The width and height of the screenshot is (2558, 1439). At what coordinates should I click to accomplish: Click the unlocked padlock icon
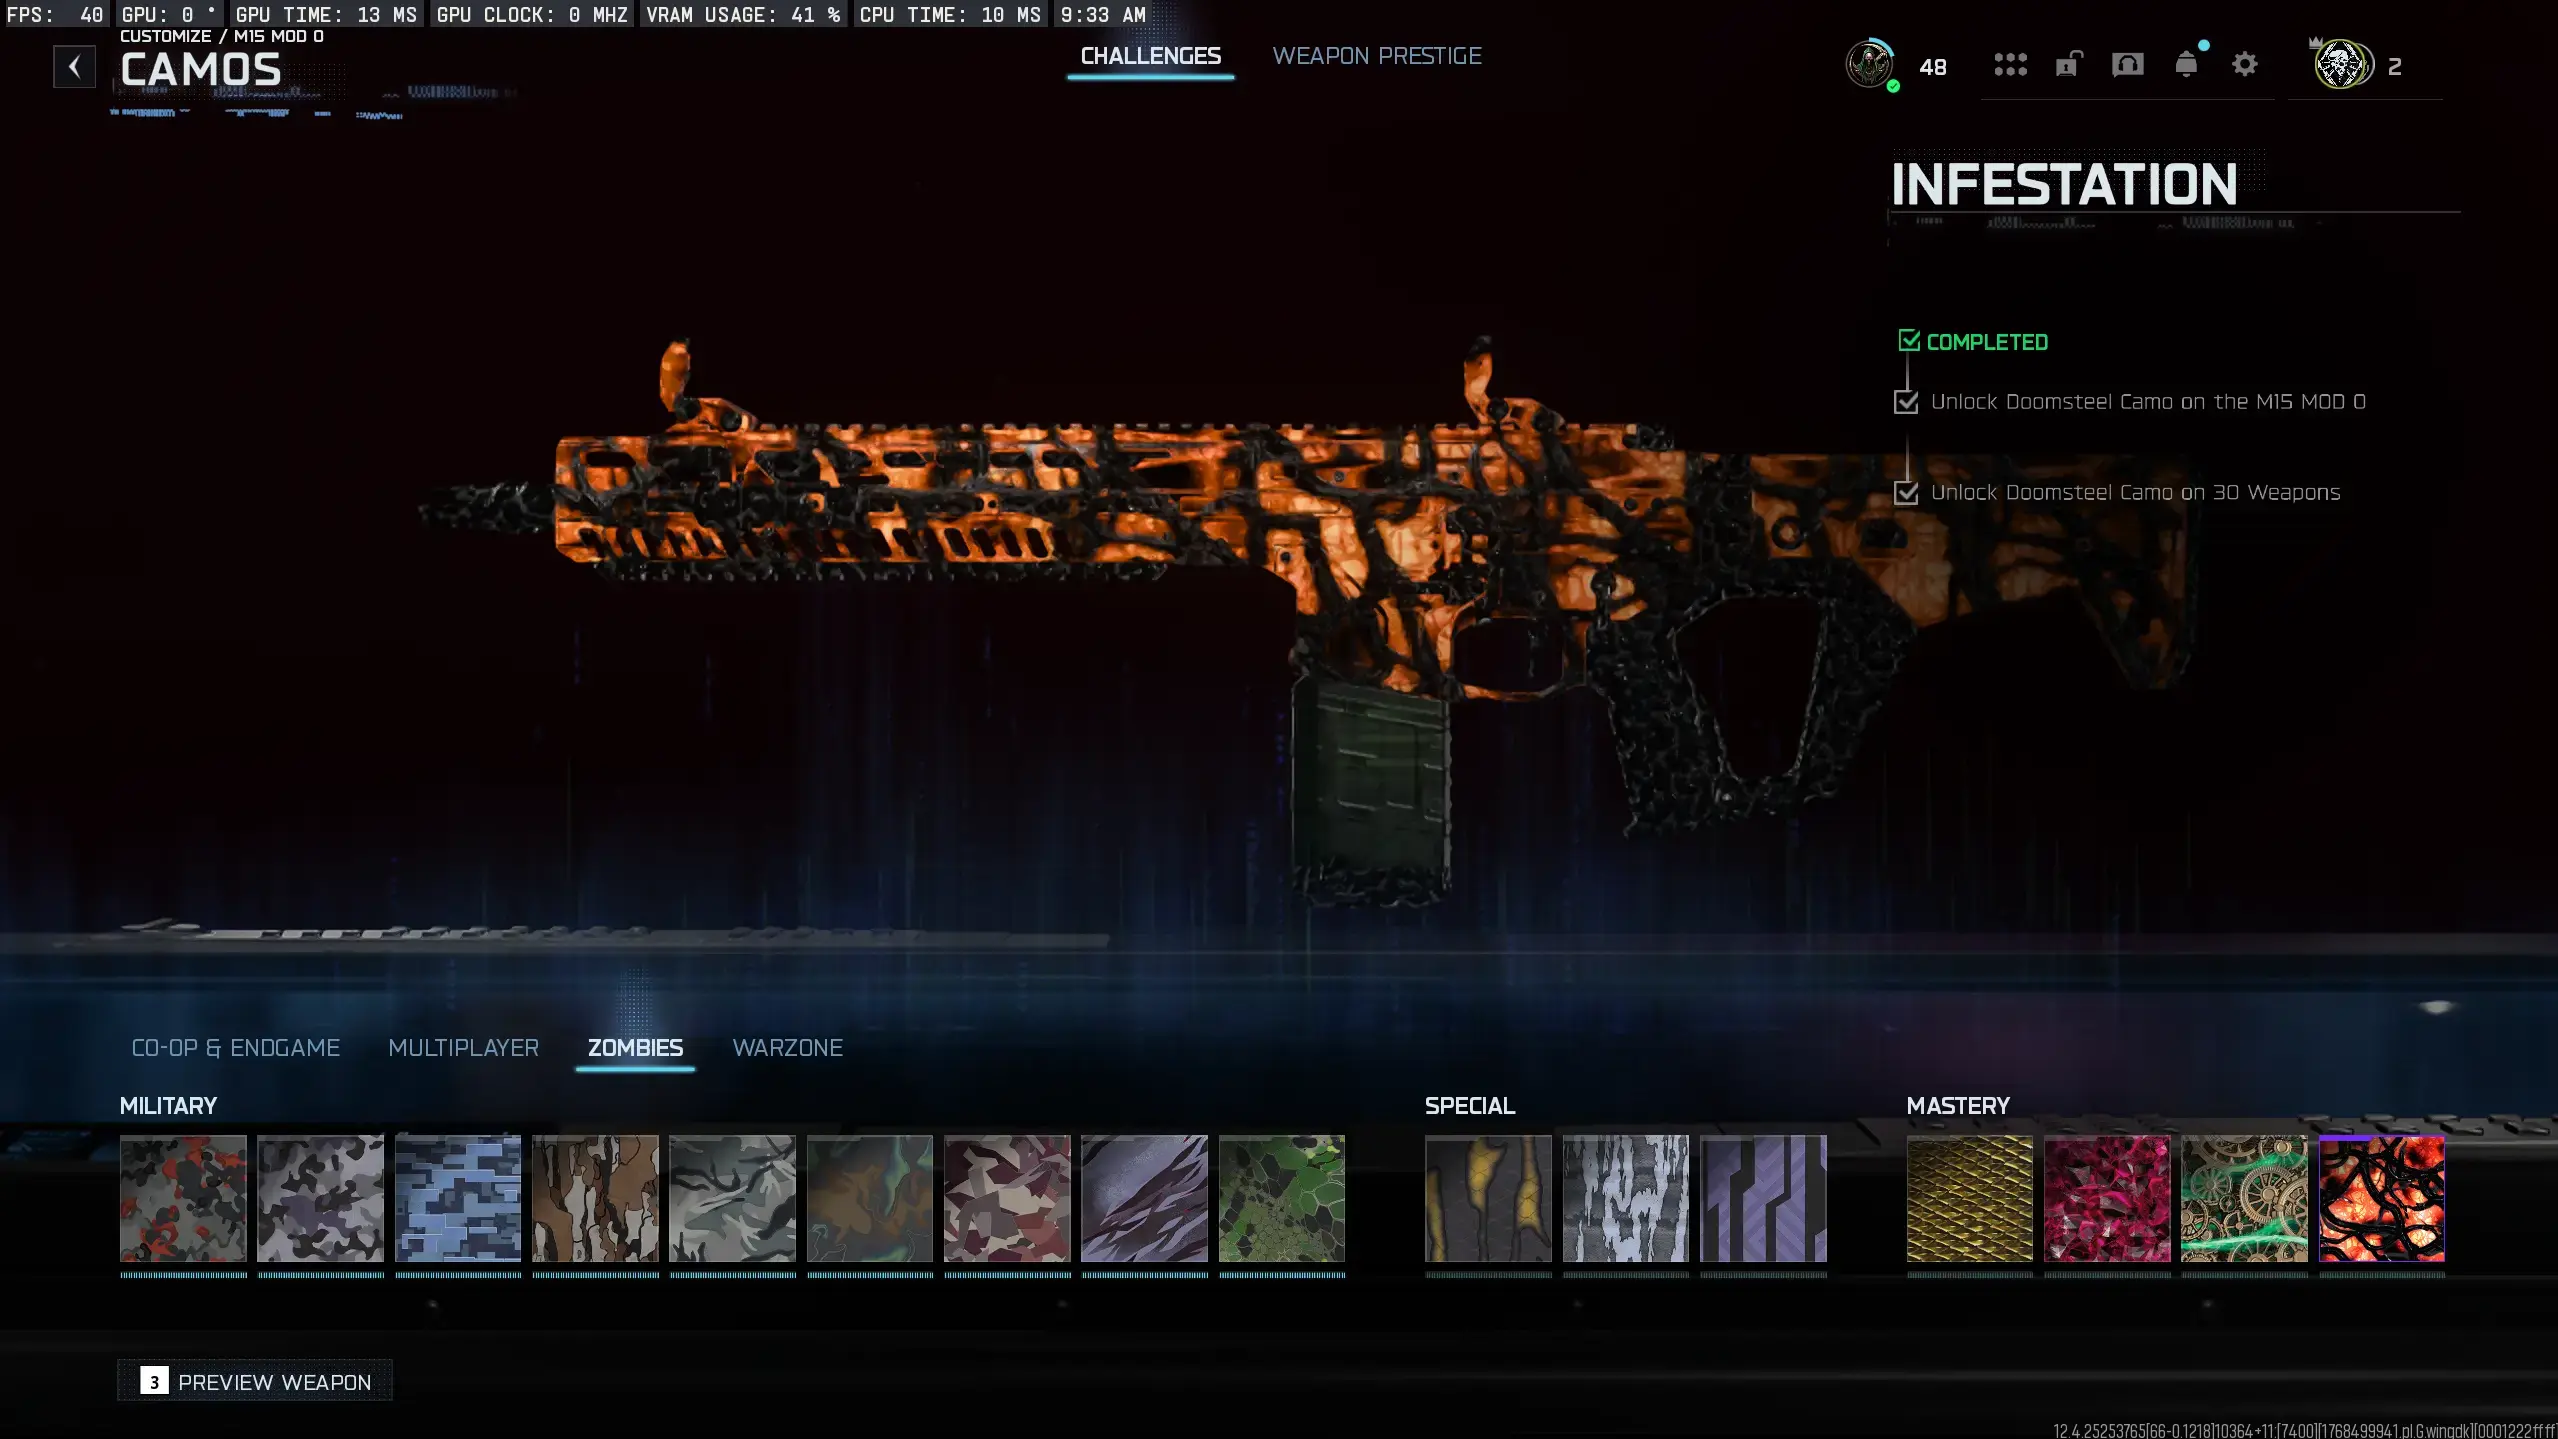pos(2068,65)
